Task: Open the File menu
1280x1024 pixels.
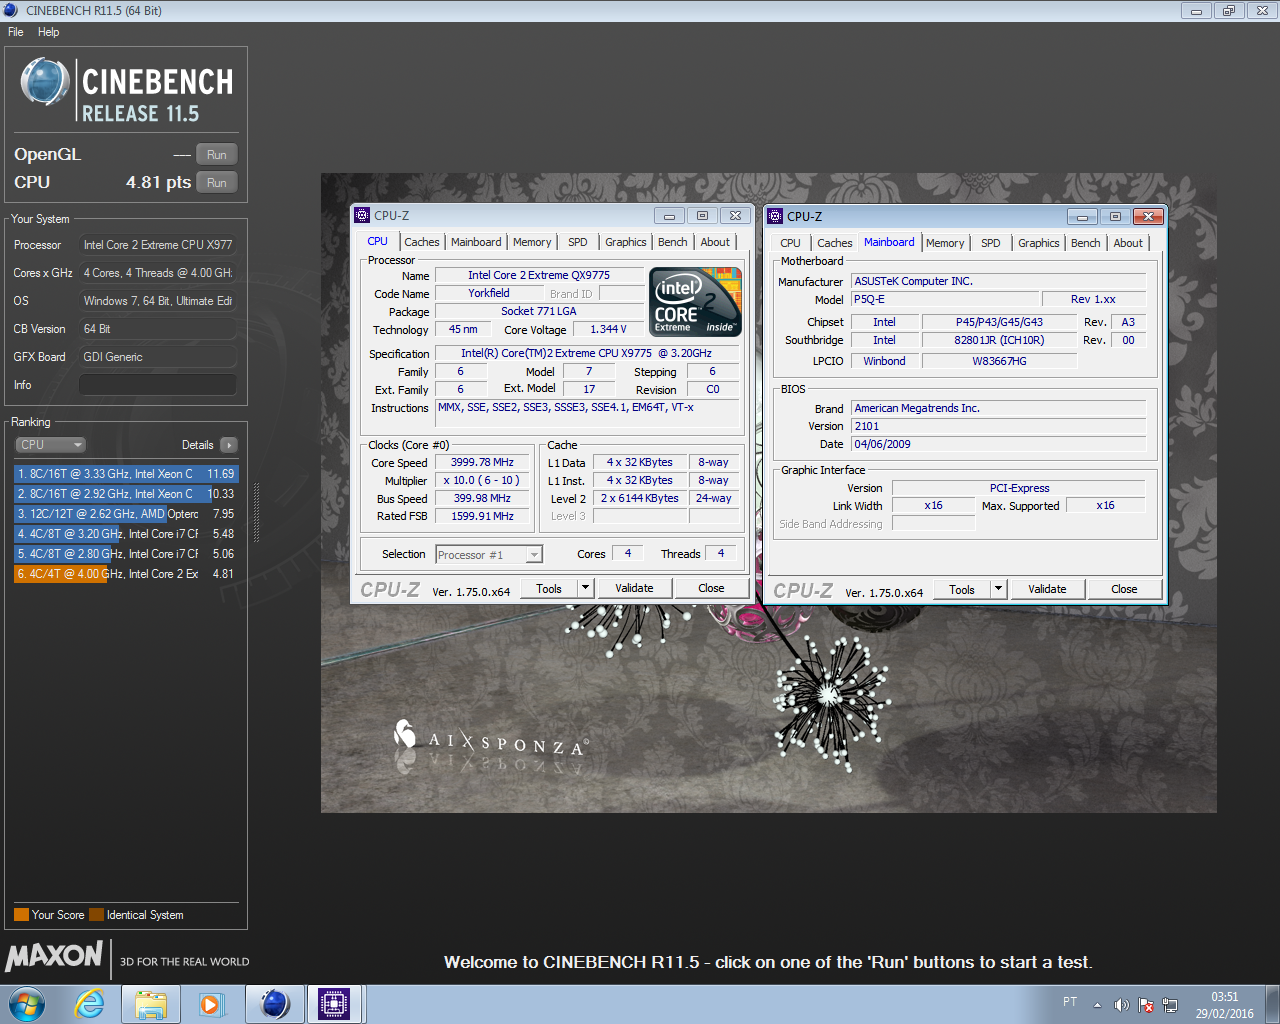Action: pos(16,32)
